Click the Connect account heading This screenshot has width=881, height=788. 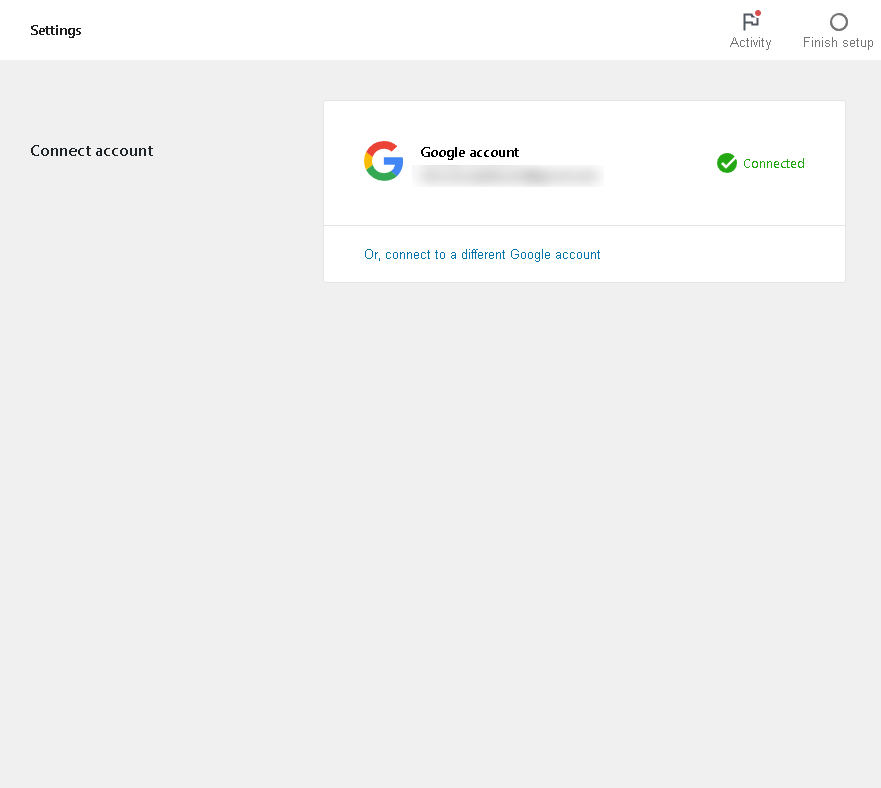click(92, 151)
